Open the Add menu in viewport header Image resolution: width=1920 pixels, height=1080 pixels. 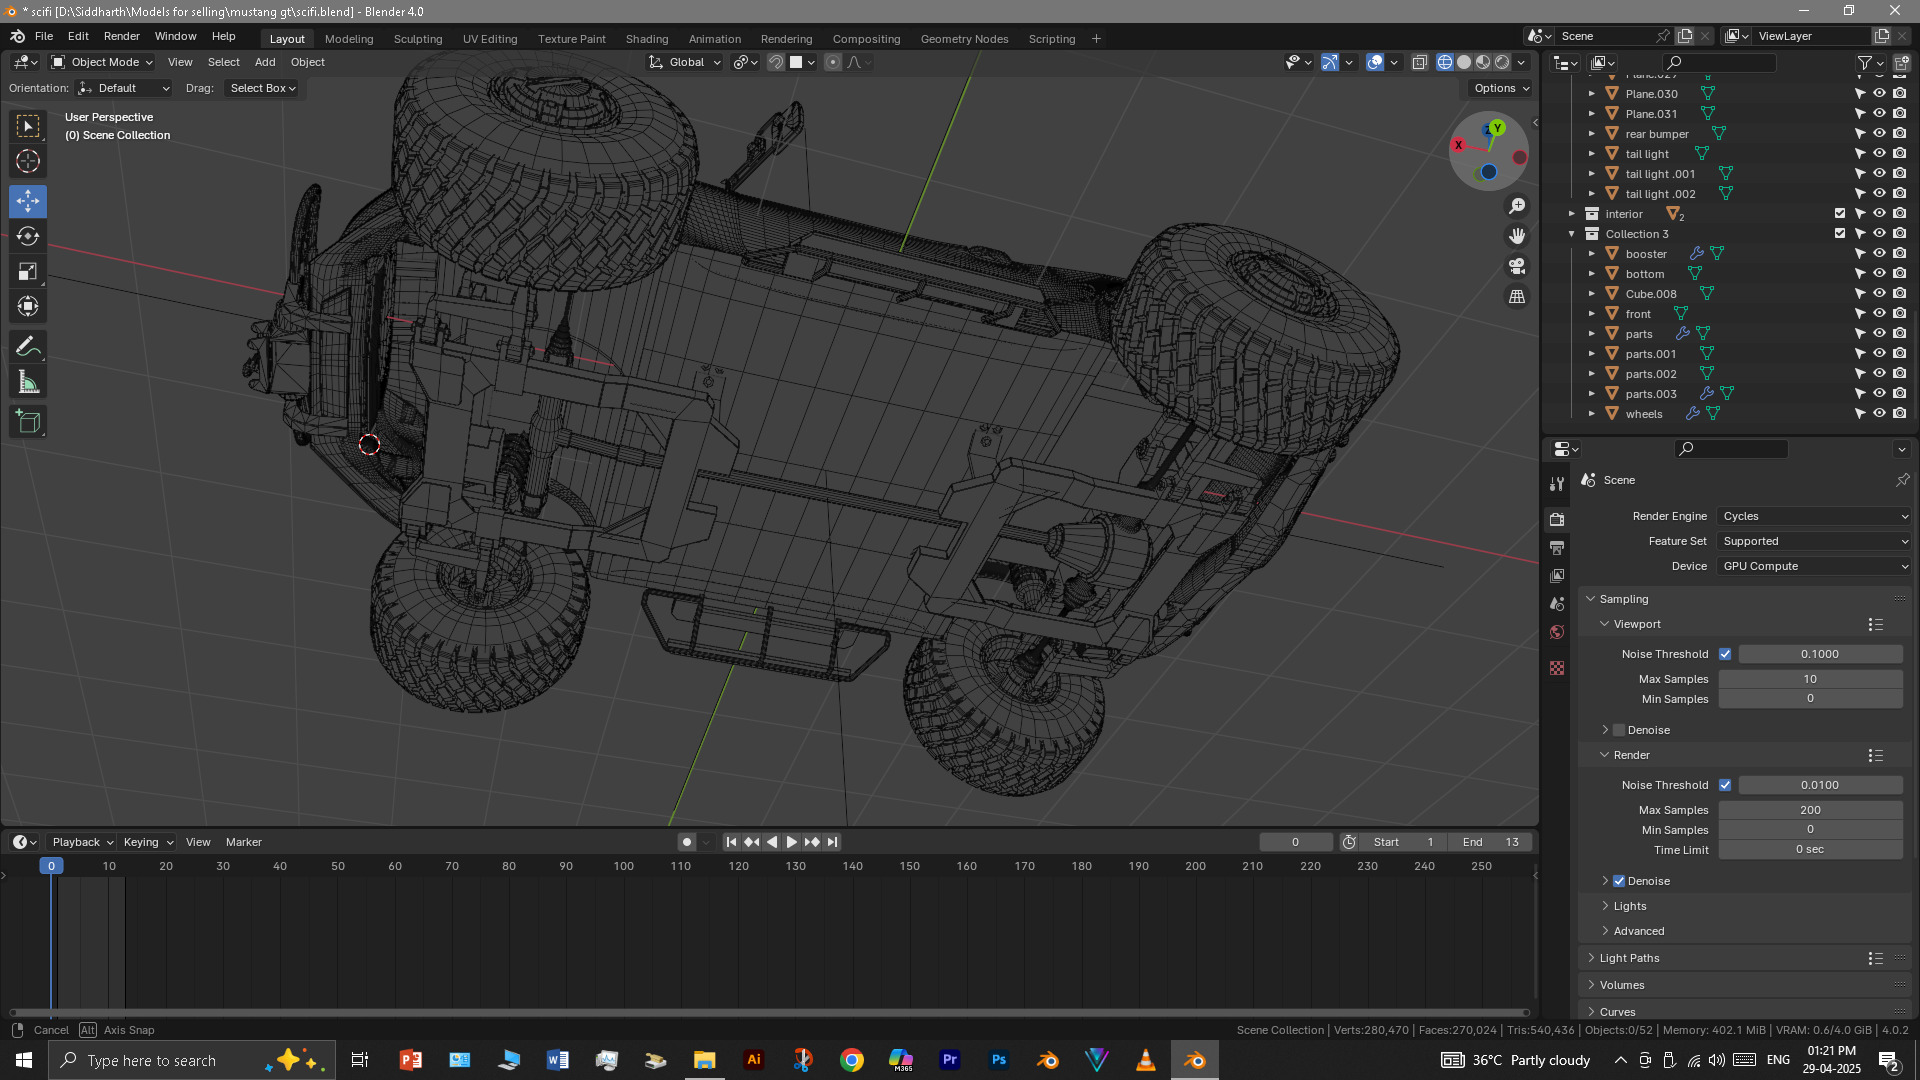(x=265, y=62)
